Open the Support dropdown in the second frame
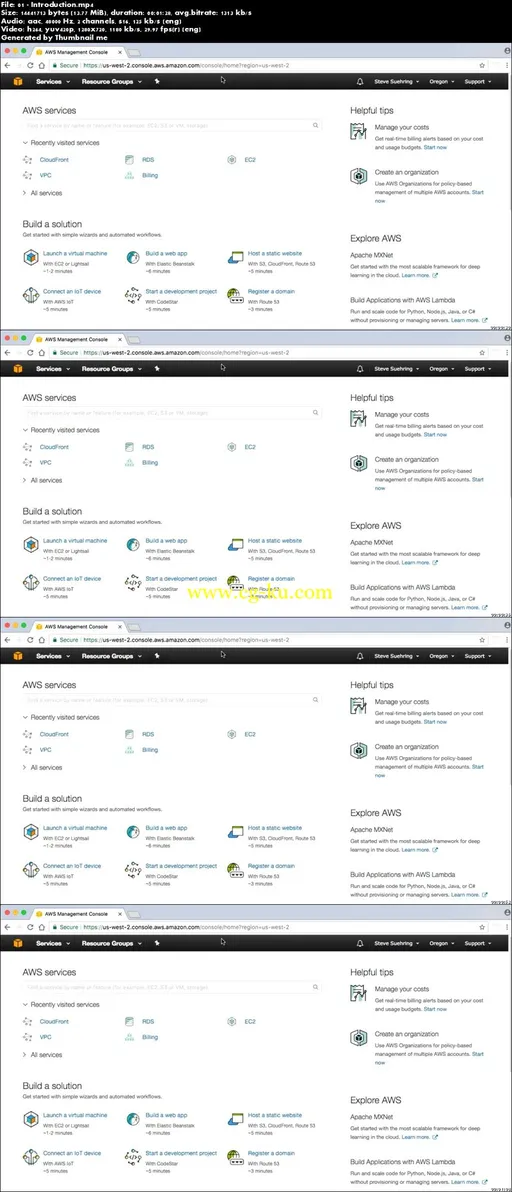Viewport: 512px width, 1192px height. tap(477, 369)
